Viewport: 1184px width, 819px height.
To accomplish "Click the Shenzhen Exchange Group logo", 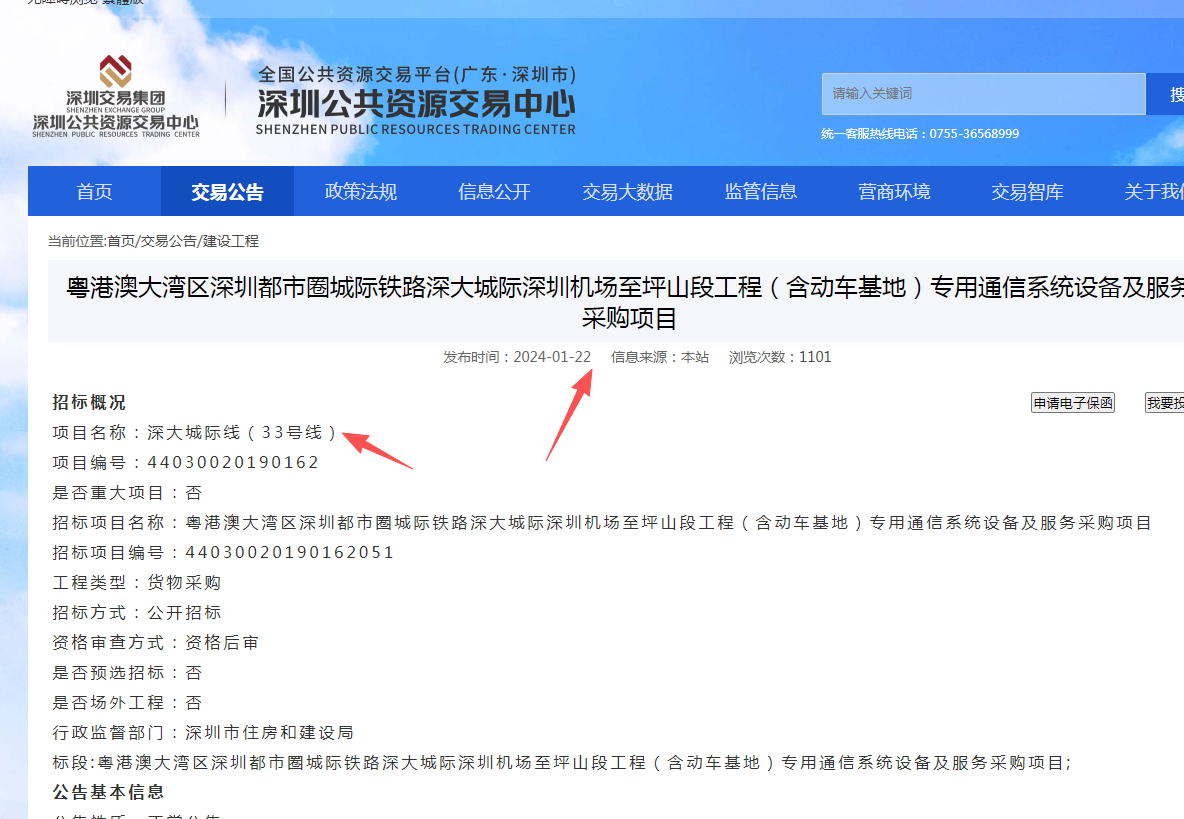I will (115, 97).
